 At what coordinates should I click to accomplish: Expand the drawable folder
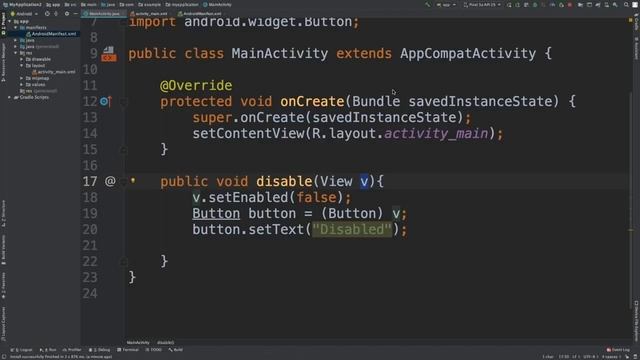click(x=22, y=59)
